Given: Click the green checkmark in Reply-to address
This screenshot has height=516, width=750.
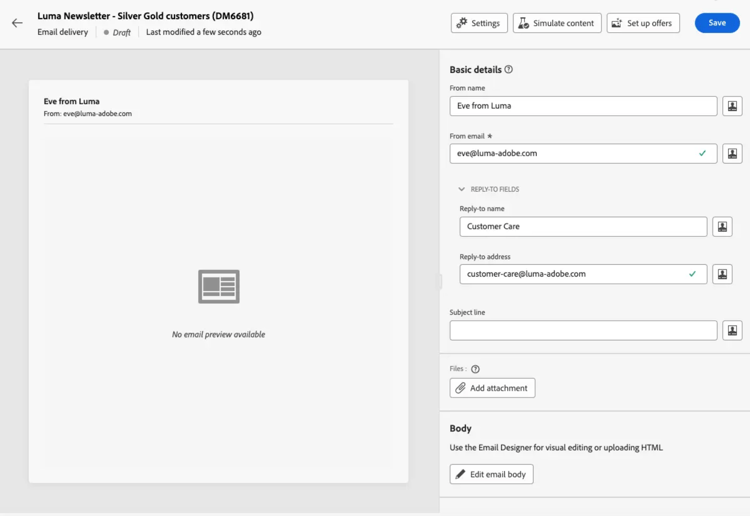Looking at the screenshot, I should (692, 274).
